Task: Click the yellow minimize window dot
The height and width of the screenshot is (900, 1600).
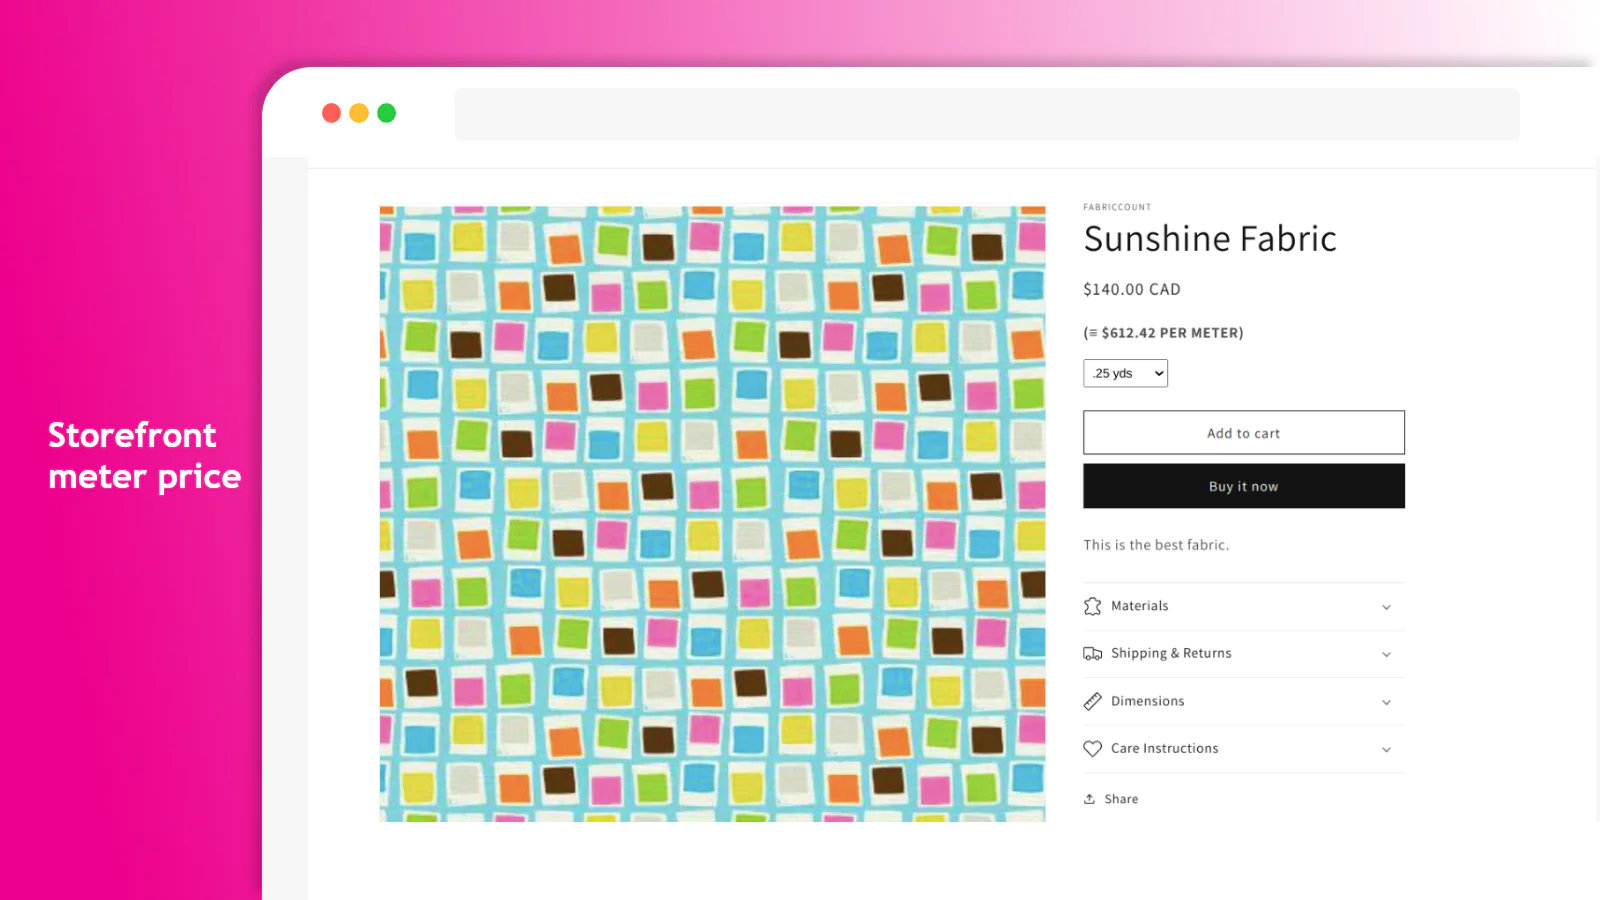Action: 359,113
